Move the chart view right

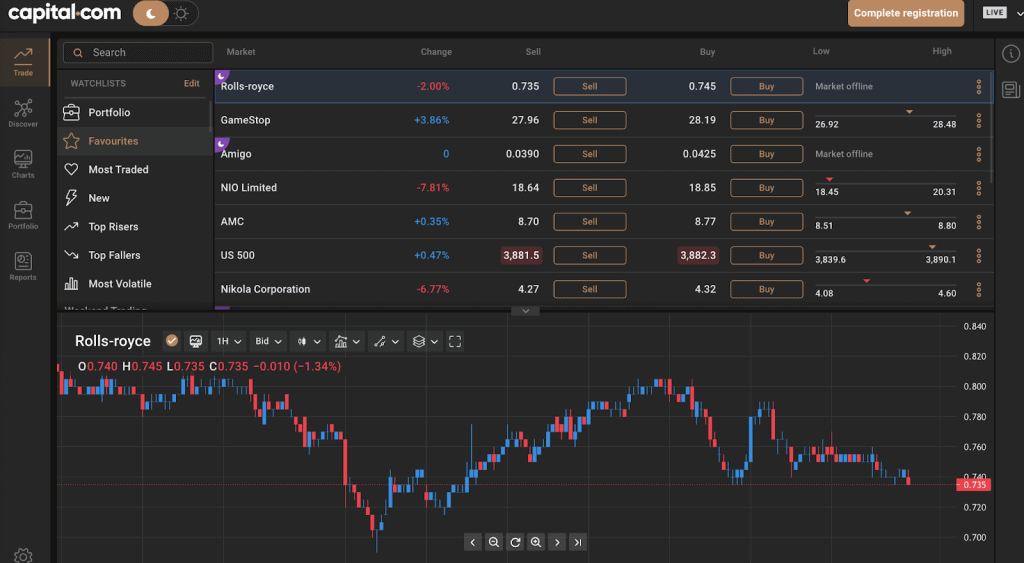(x=556, y=542)
